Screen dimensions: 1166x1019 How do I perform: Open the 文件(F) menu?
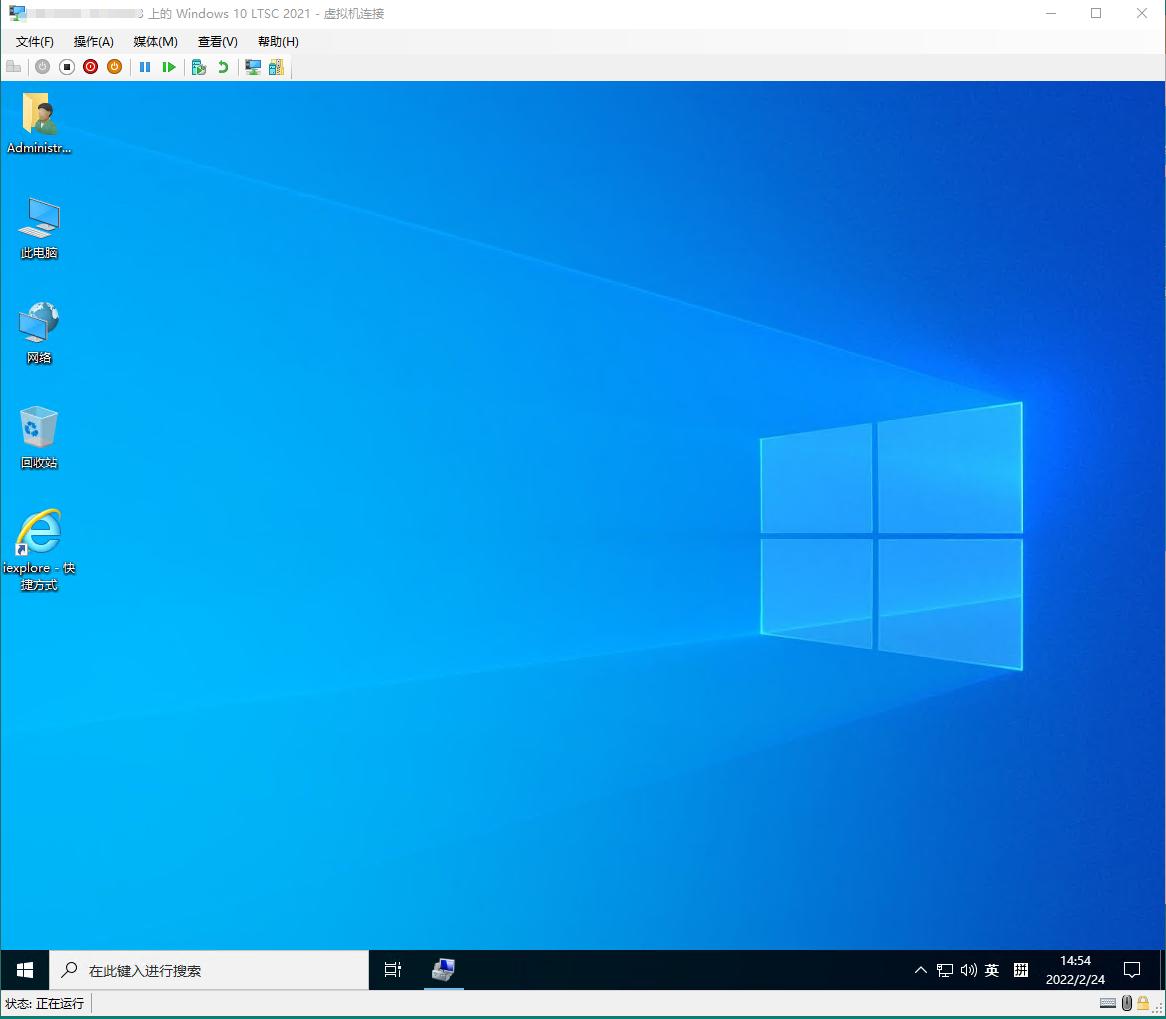tap(35, 42)
